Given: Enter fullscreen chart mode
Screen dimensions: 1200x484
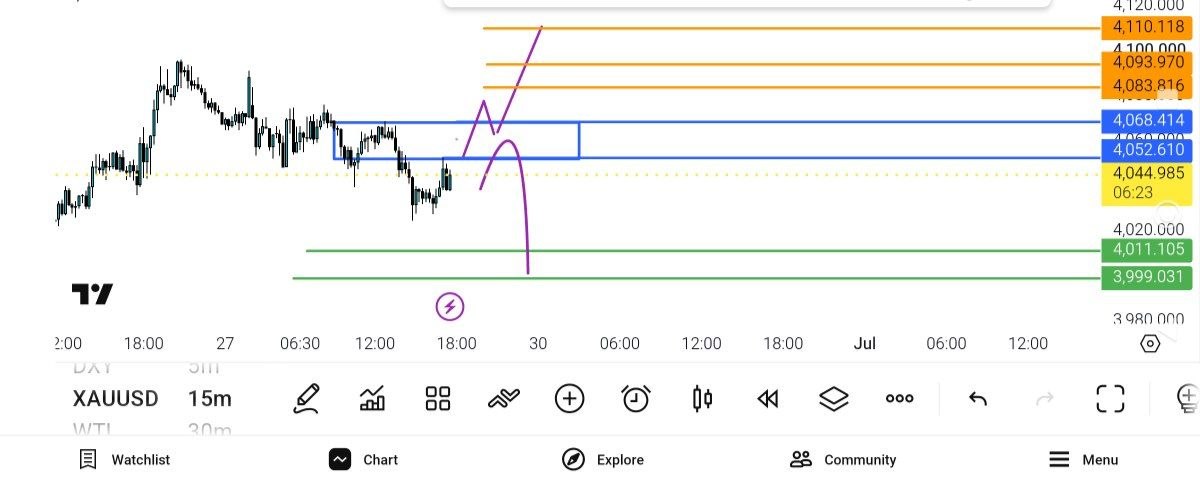Looking at the screenshot, I should (1110, 398).
